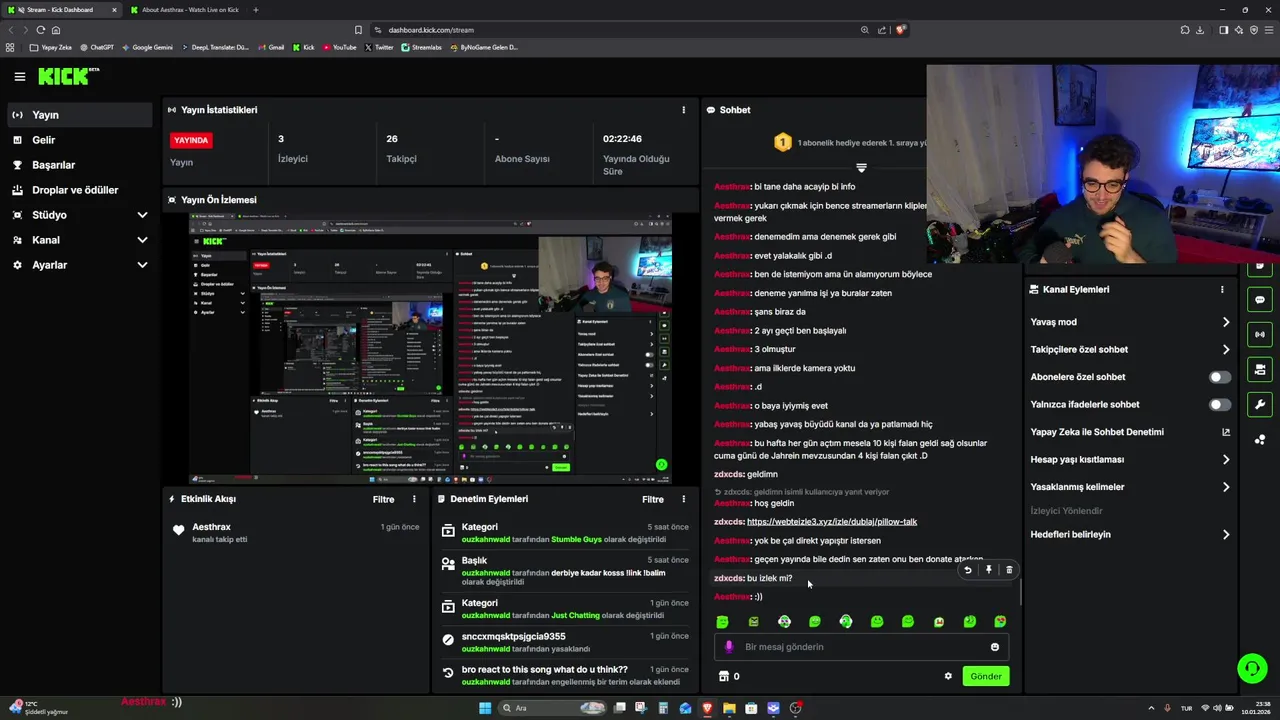
Task: Expand the Ayarlar sidebar section
Action: 80,265
